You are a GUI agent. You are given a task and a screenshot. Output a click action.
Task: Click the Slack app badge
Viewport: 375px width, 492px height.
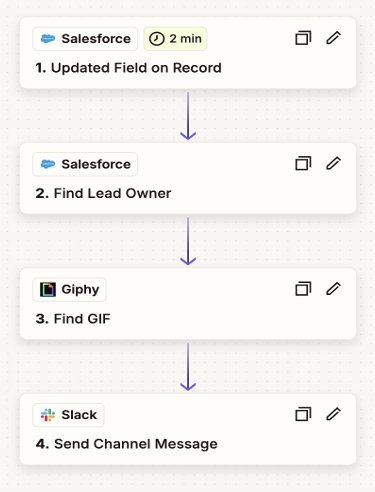[x=68, y=415]
